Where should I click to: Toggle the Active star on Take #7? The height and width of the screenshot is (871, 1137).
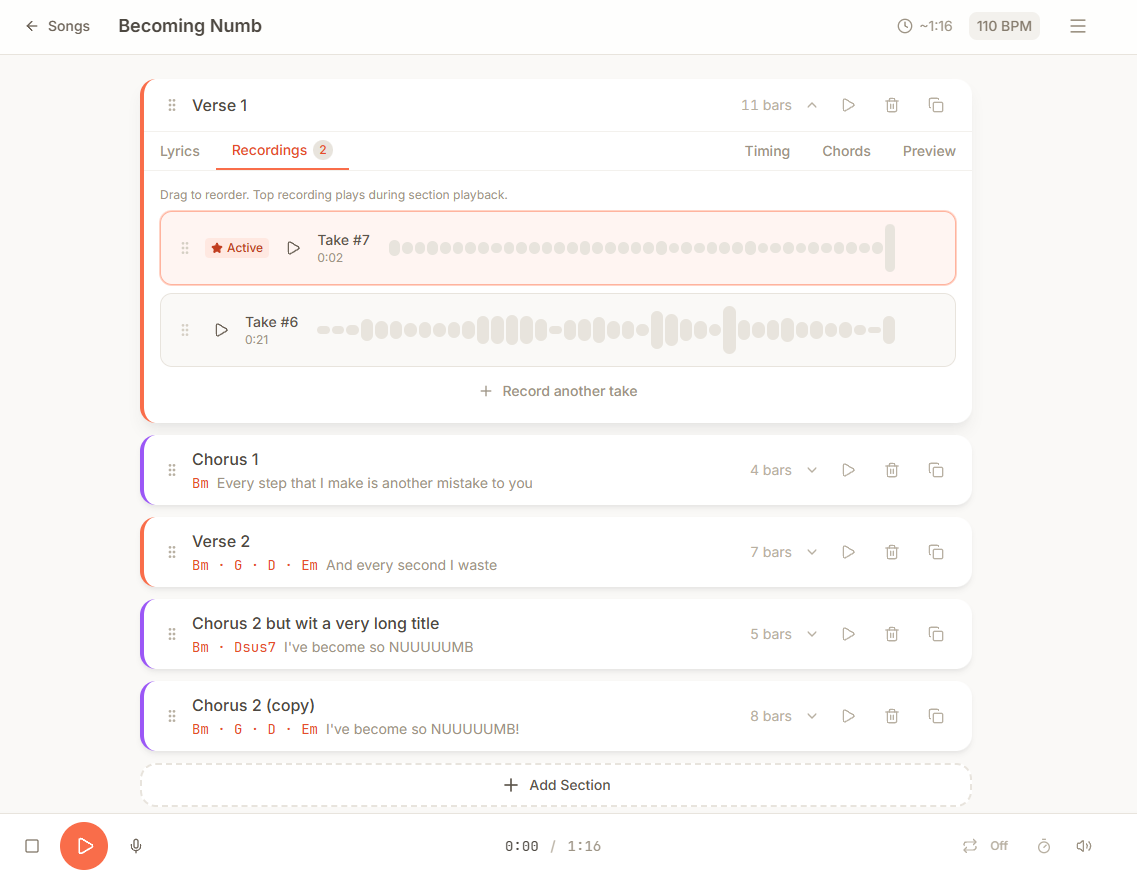click(x=237, y=248)
